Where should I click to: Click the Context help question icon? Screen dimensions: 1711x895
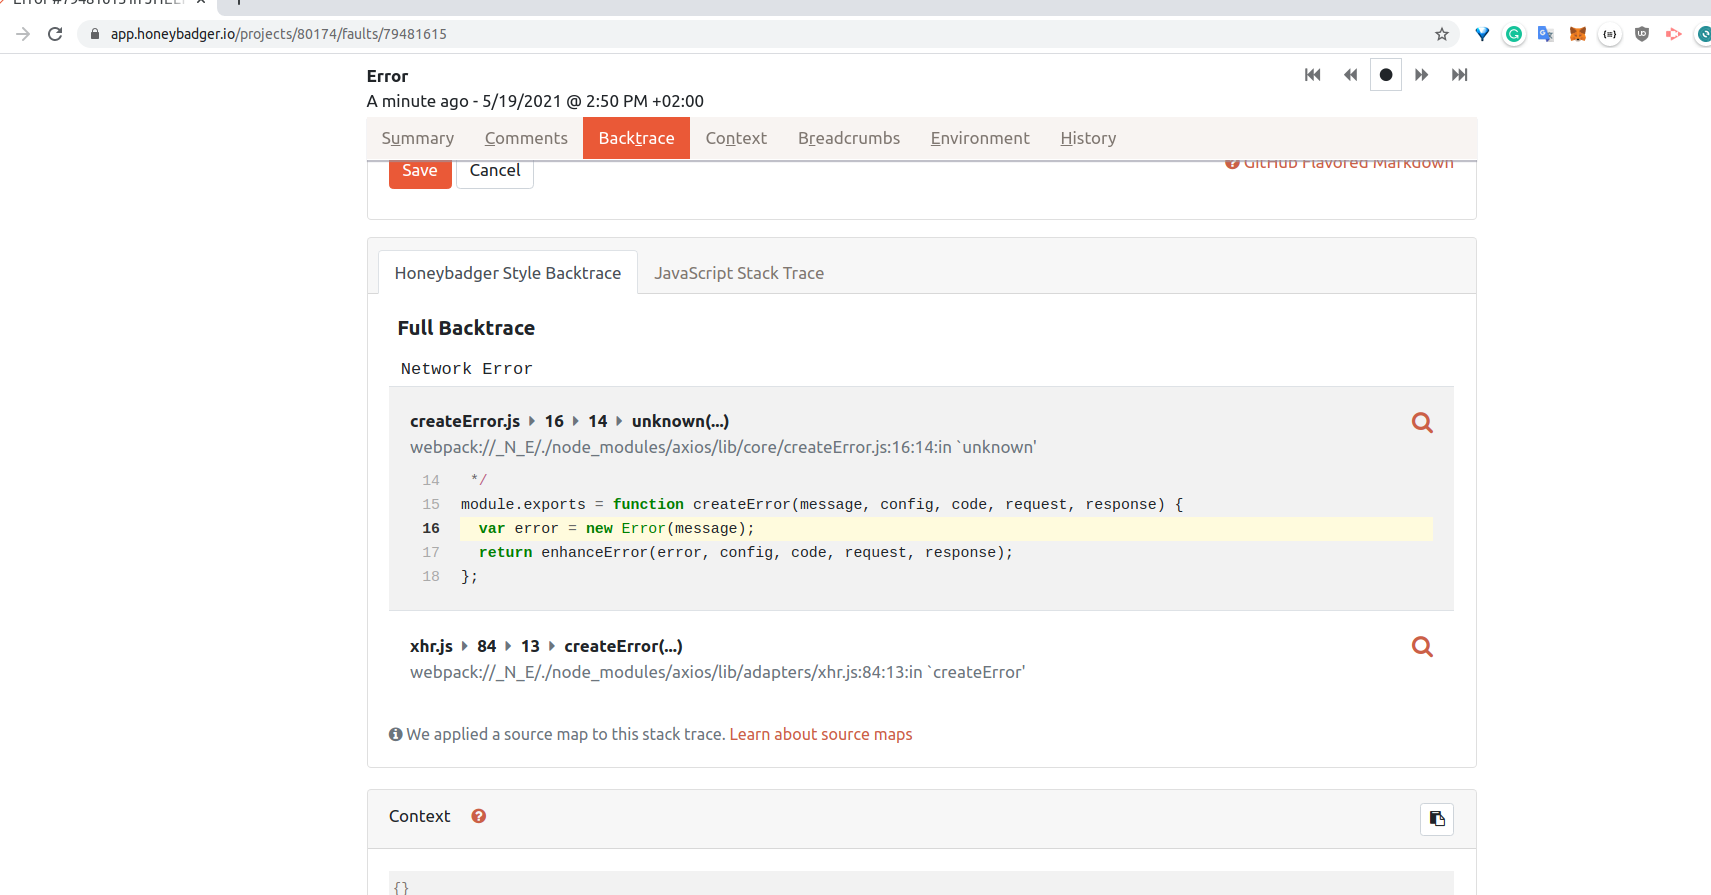pos(479,816)
